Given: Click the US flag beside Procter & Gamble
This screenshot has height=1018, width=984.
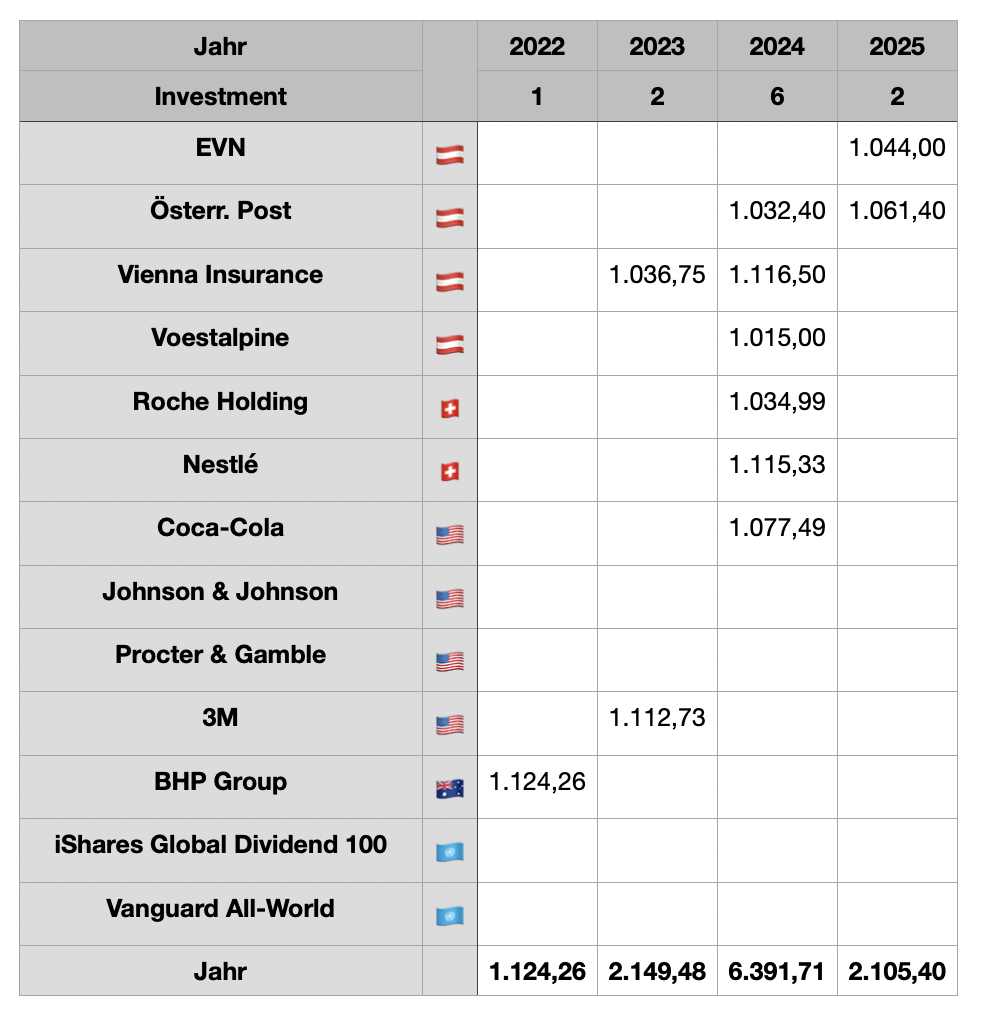Looking at the screenshot, I should [449, 662].
